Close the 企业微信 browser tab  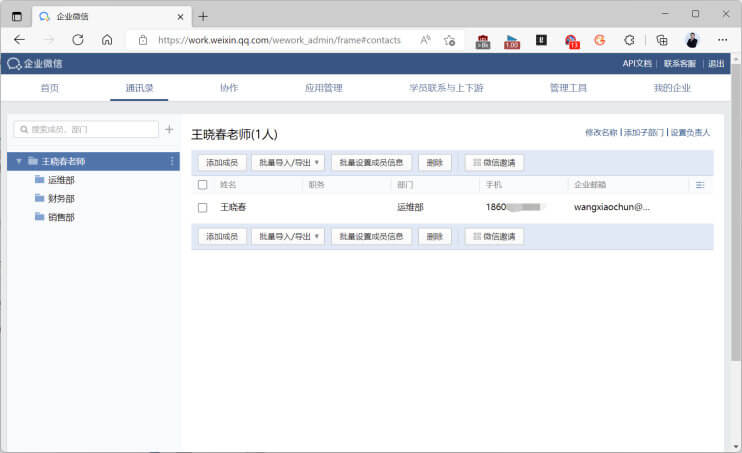click(180, 17)
